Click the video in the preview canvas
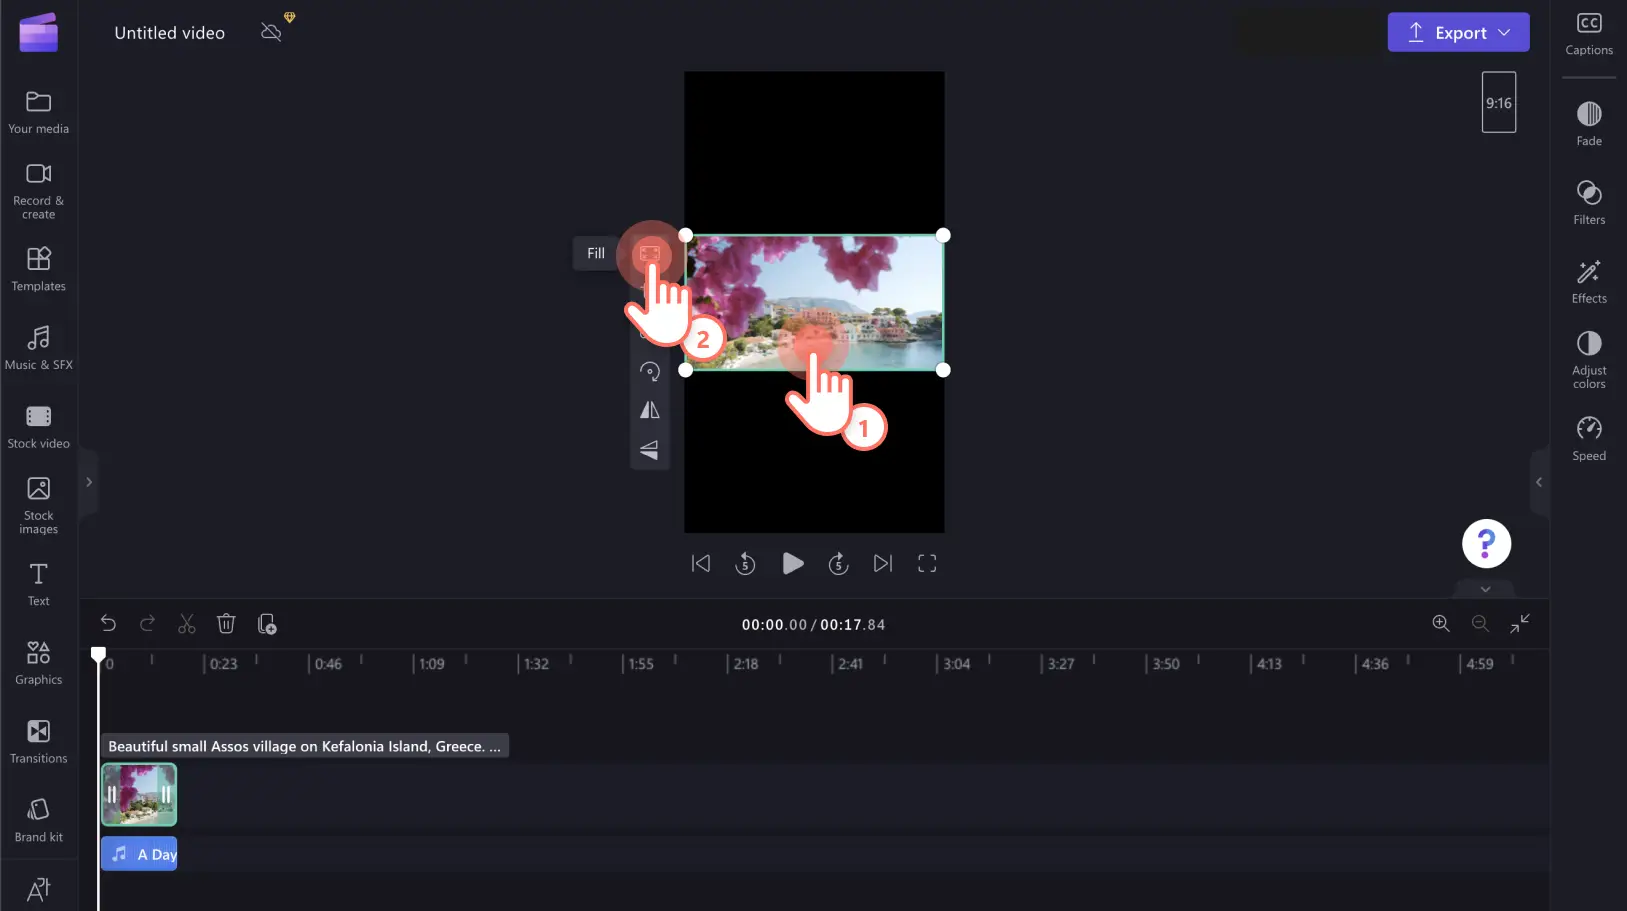1627x911 pixels. 814,303
